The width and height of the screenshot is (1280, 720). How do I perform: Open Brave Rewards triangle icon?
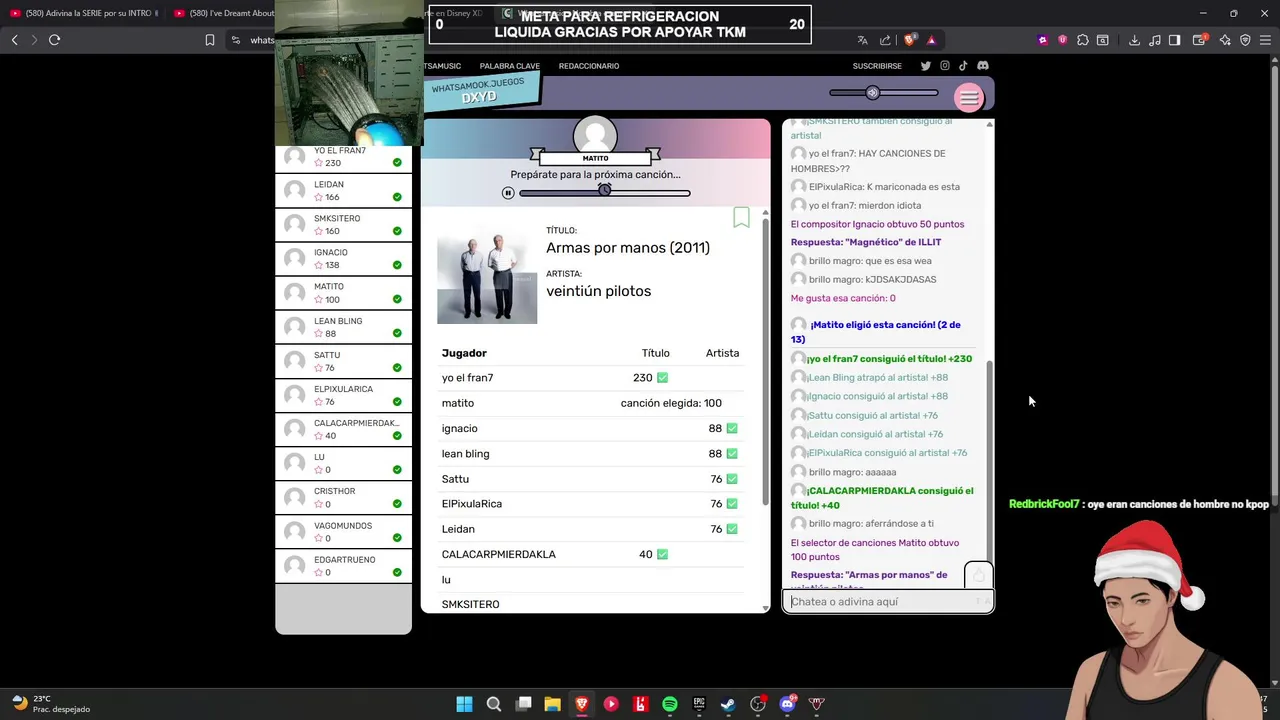tap(931, 40)
